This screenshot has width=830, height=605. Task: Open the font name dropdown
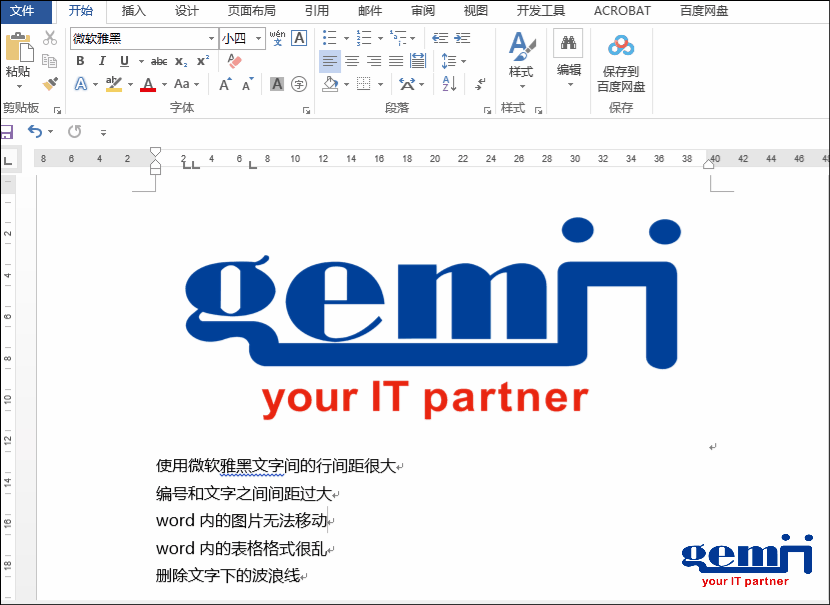click(211, 38)
